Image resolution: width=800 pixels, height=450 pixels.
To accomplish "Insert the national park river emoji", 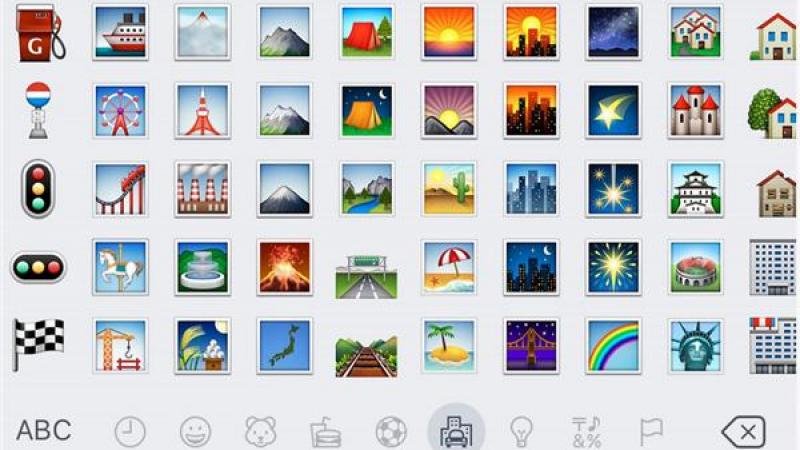I will tap(367, 189).
